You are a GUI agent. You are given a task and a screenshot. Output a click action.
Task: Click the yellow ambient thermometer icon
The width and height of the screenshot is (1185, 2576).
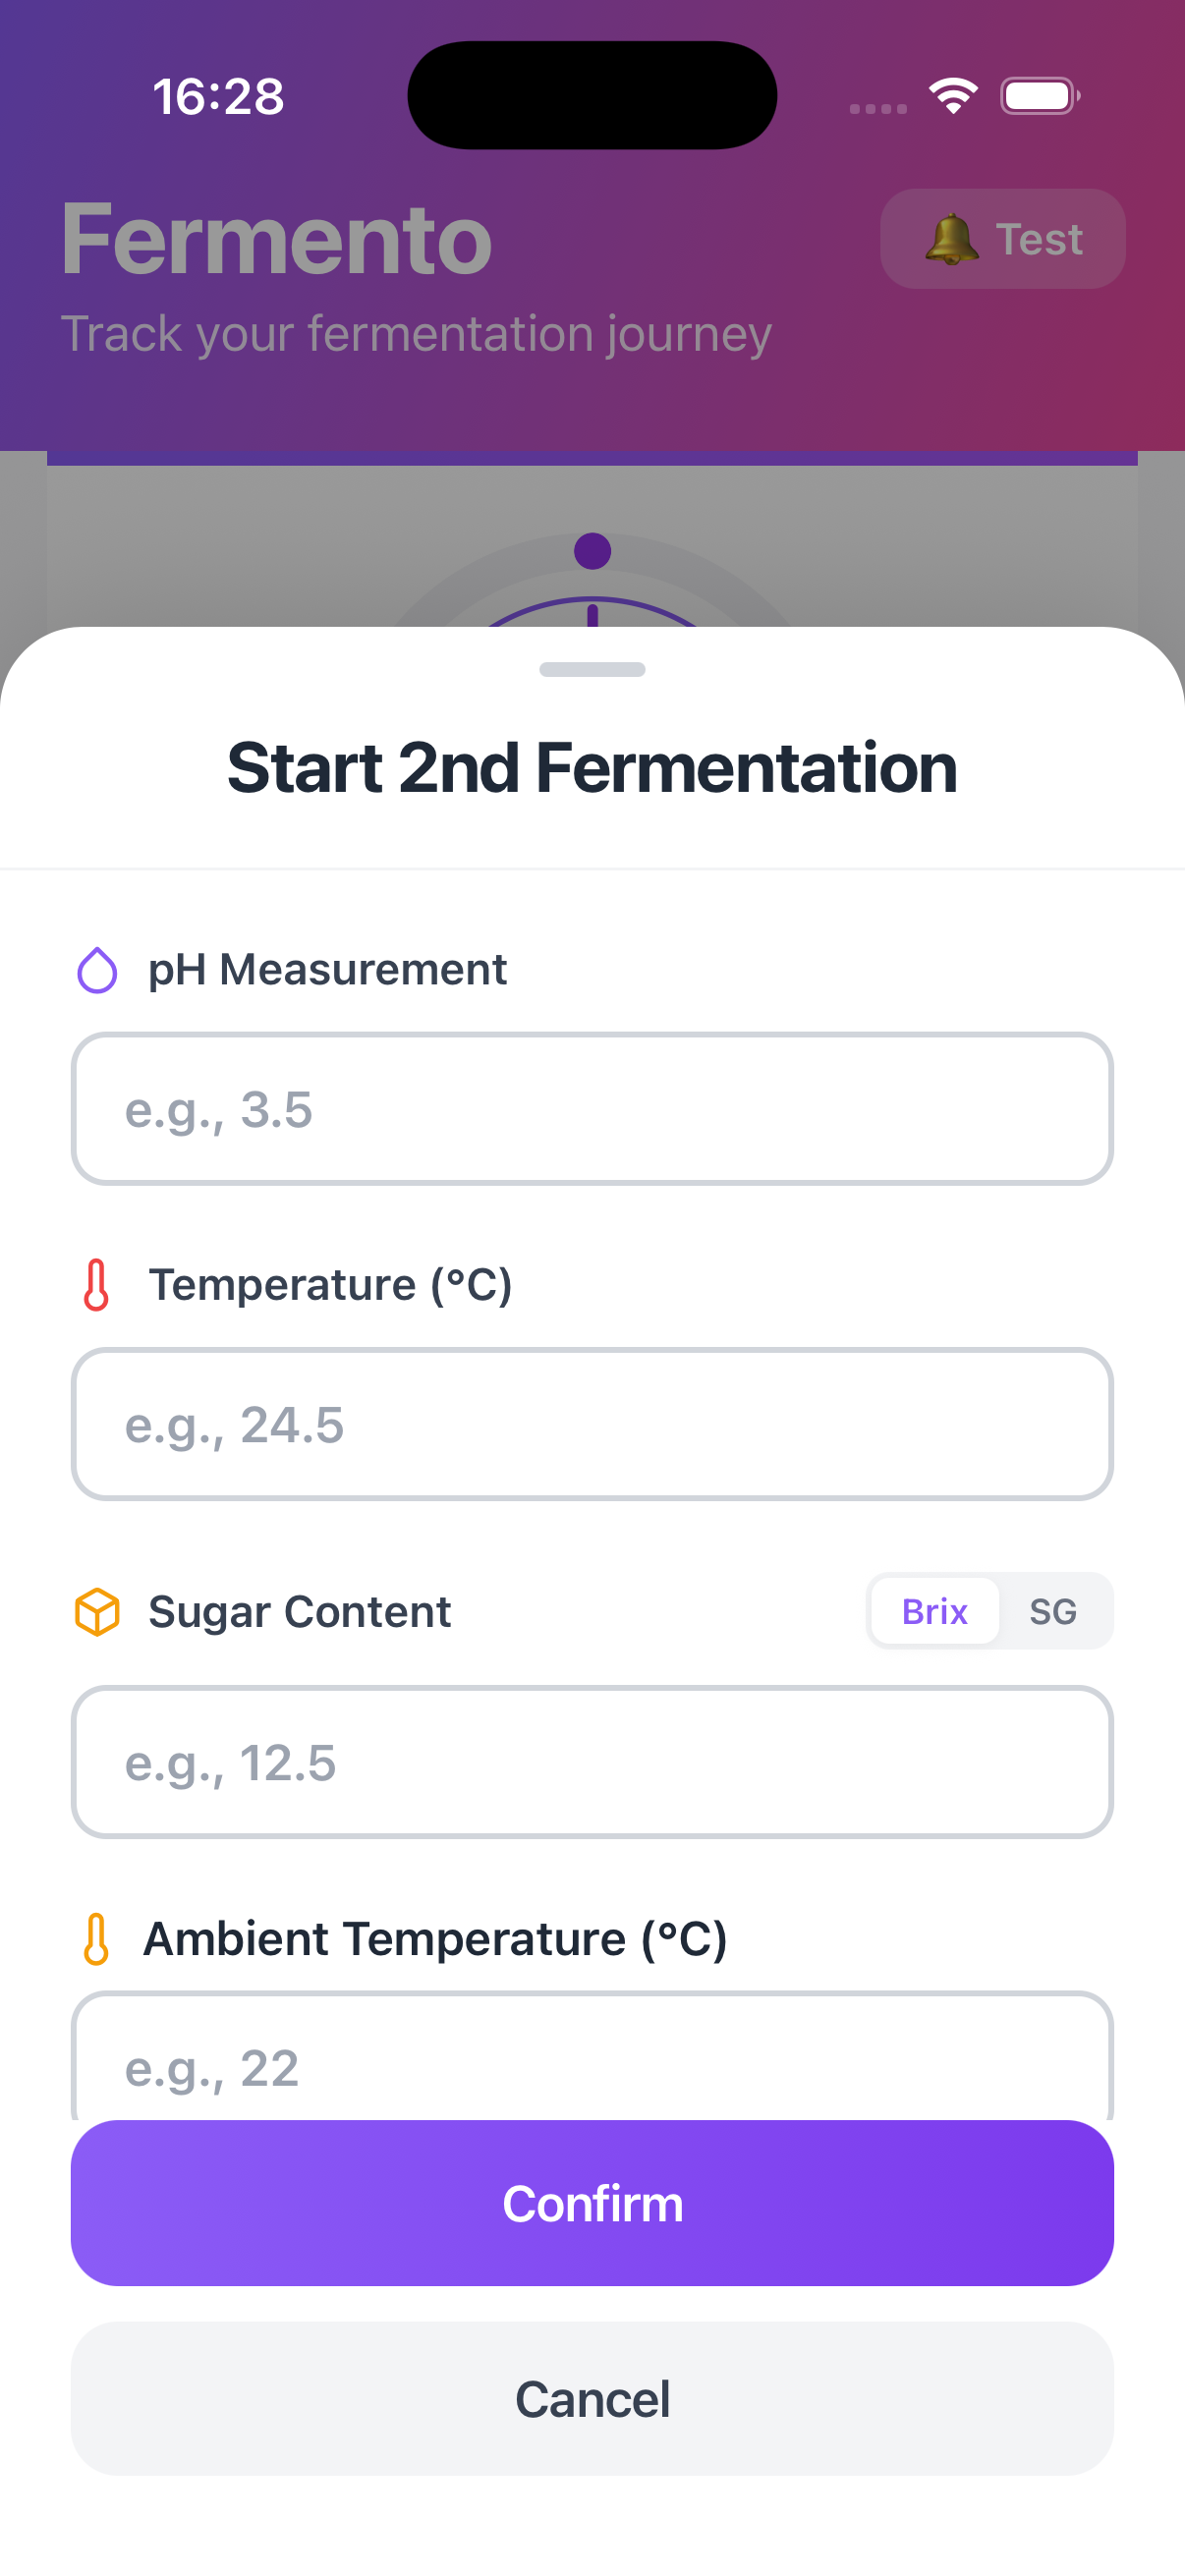pyautogui.click(x=96, y=1939)
